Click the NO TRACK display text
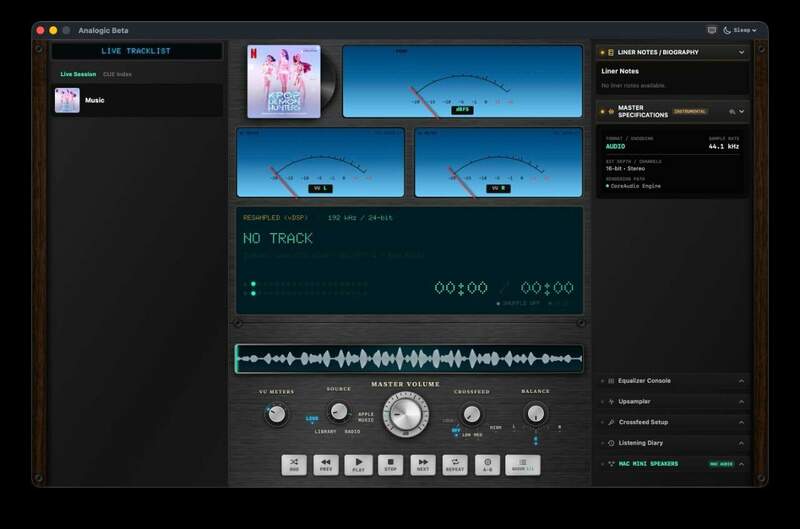This screenshot has width=800, height=529. pyautogui.click(x=278, y=238)
